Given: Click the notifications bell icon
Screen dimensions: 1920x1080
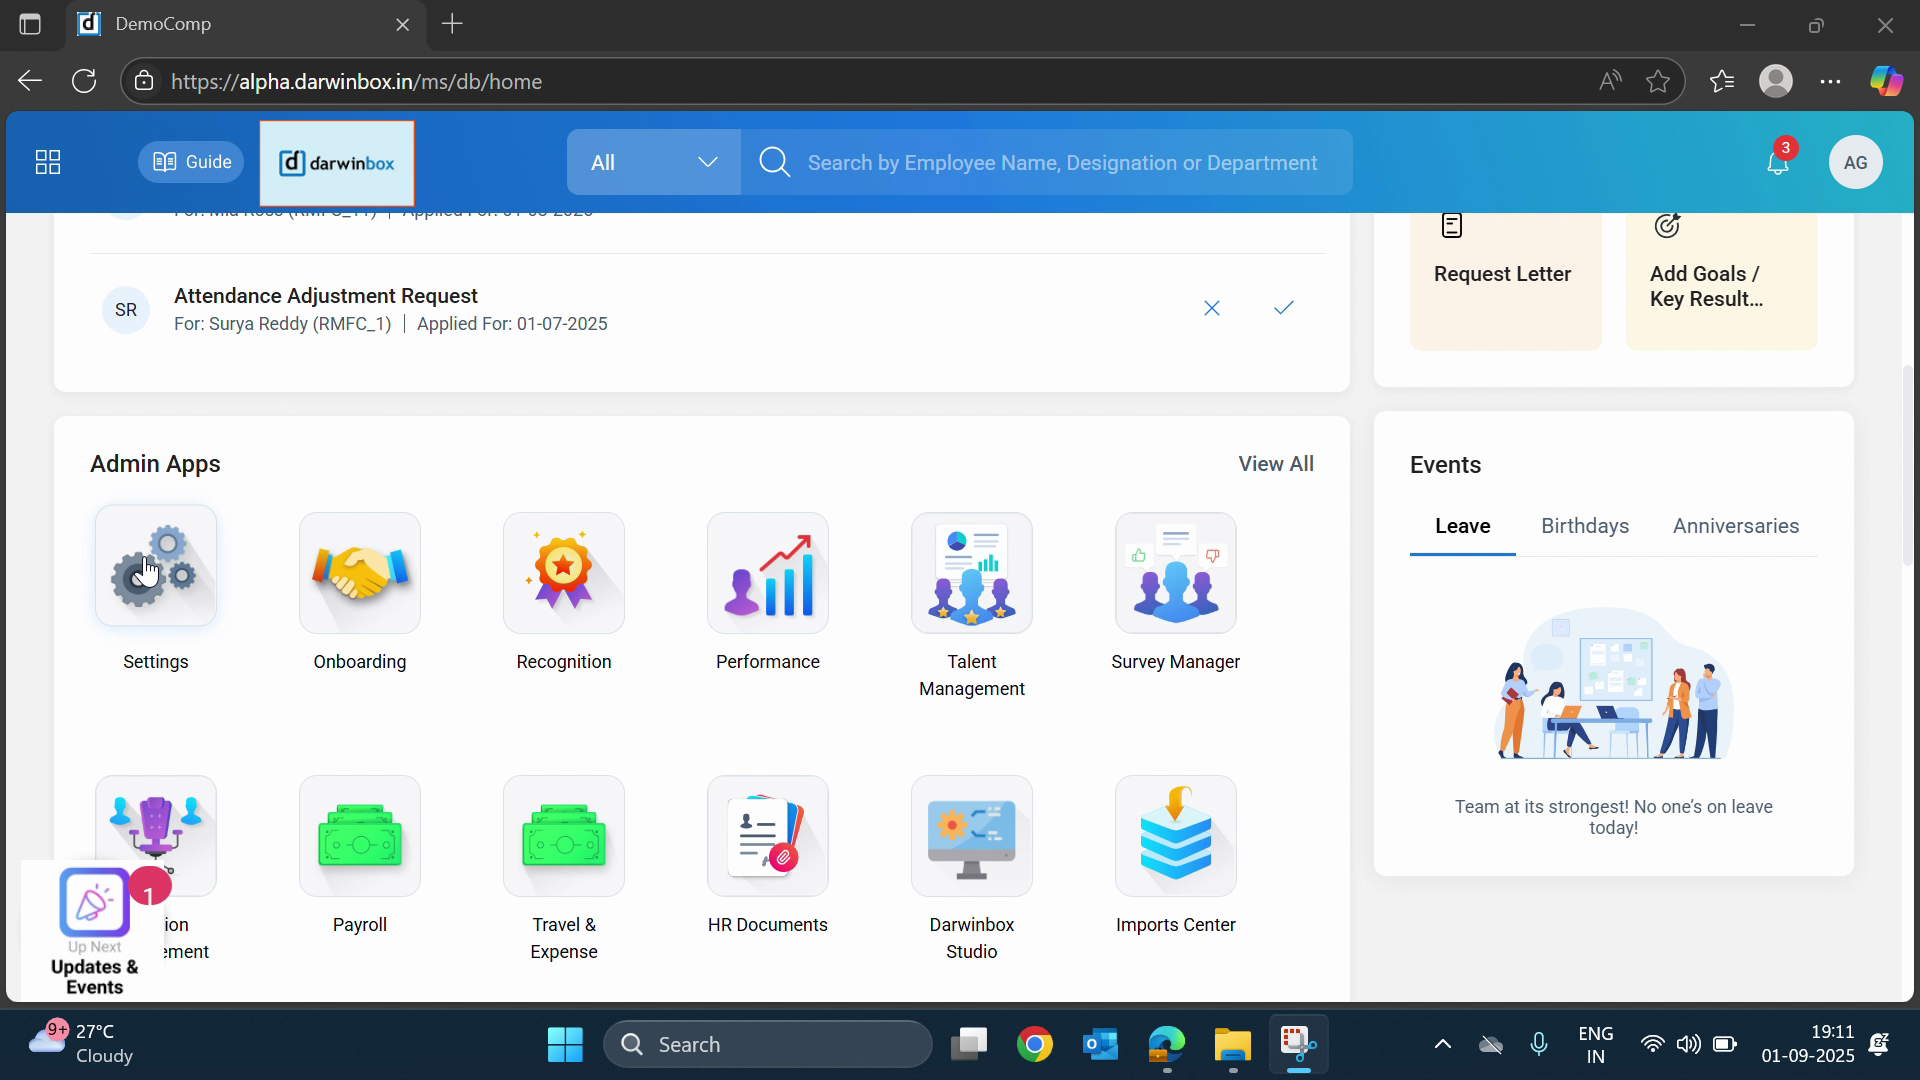Looking at the screenshot, I should (1778, 162).
